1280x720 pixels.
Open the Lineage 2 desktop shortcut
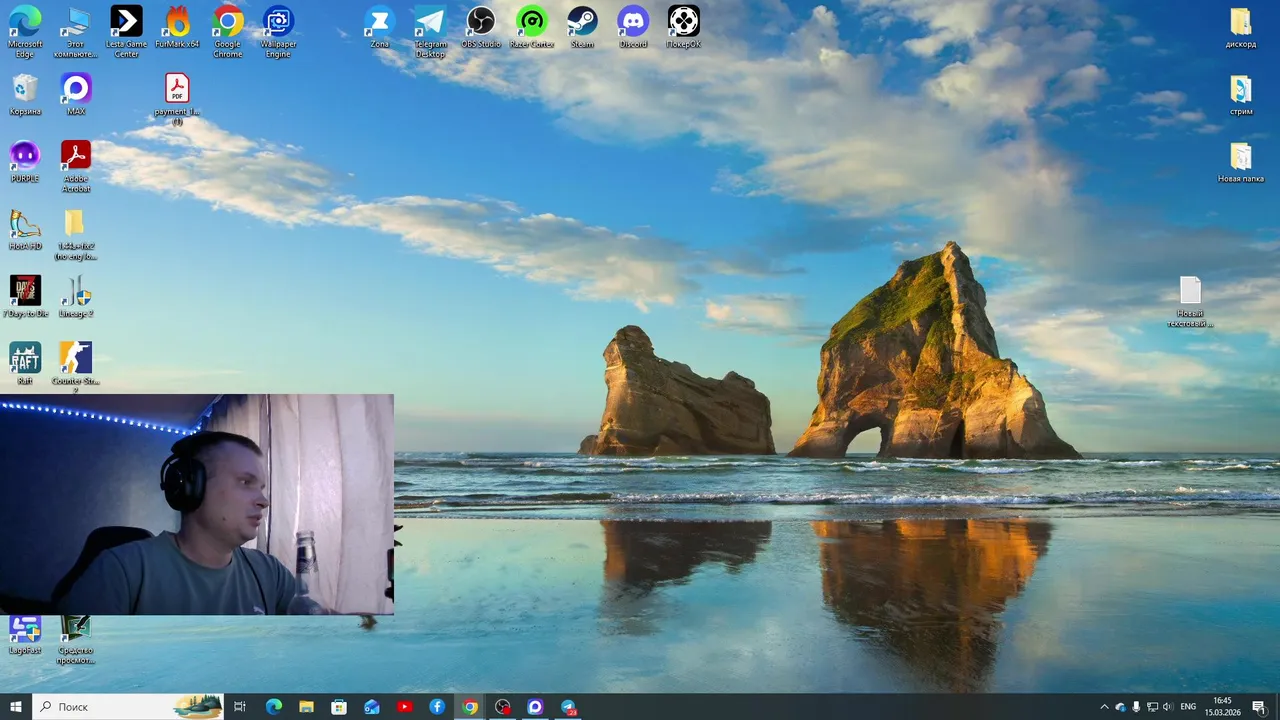[x=75, y=297]
